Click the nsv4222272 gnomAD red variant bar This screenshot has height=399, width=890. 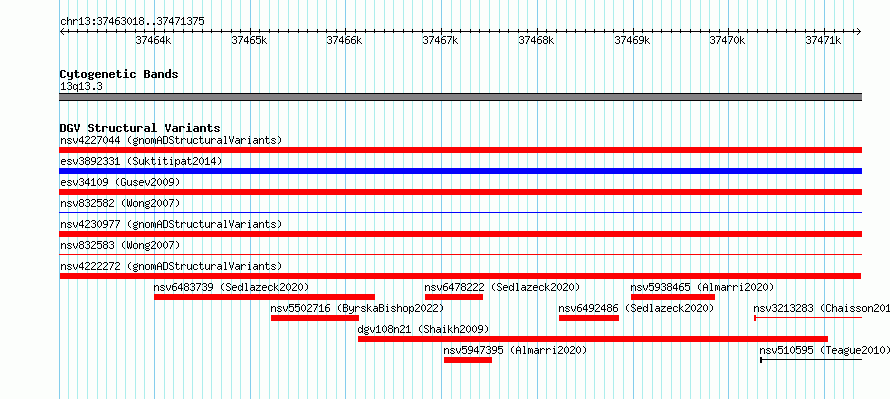460,276
